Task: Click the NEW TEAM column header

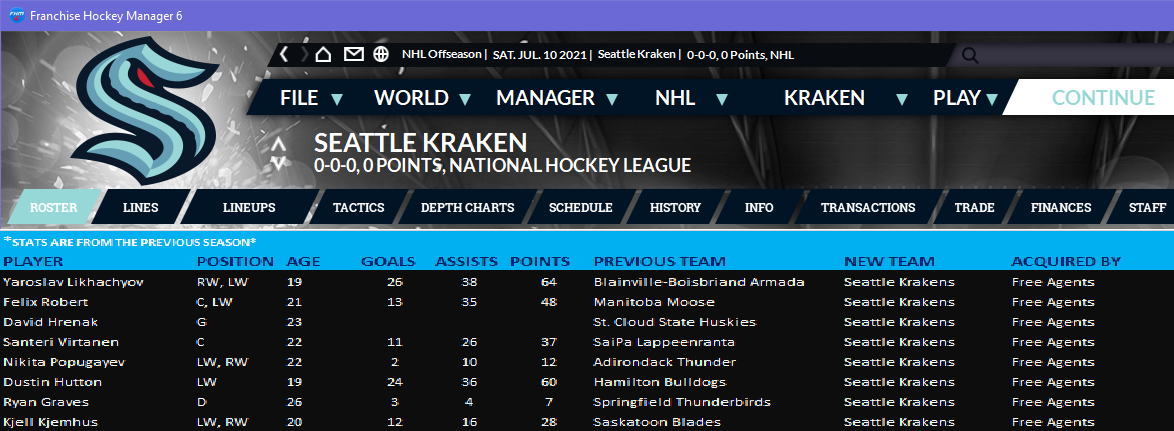Action: (889, 261)
